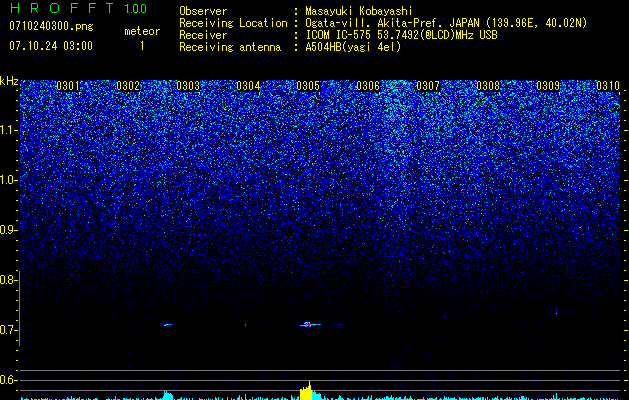This screenshot has height=400, width=629.
Task: Click the 0.8 frequency axis label
Action: point(8,280)
